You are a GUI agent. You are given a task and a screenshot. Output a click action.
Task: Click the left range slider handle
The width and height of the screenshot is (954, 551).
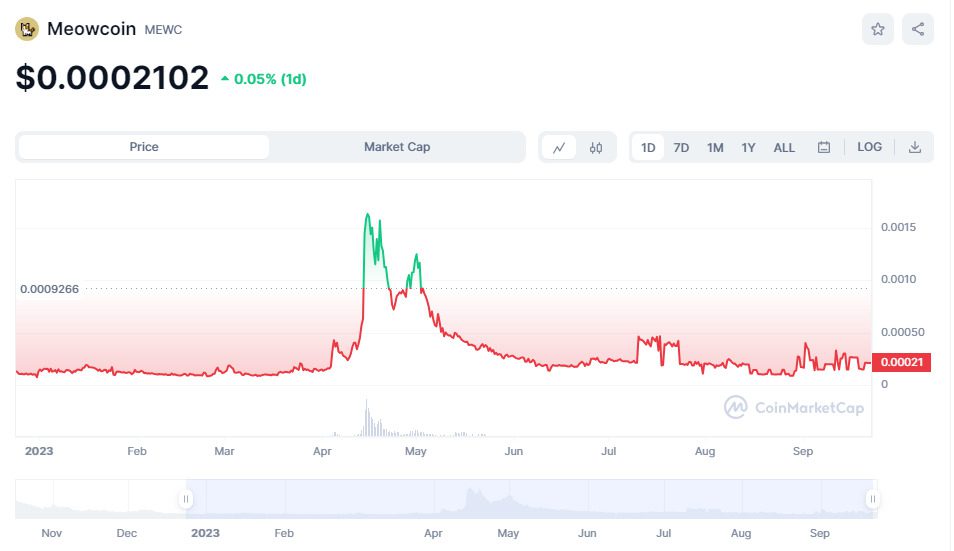(185, 498)
